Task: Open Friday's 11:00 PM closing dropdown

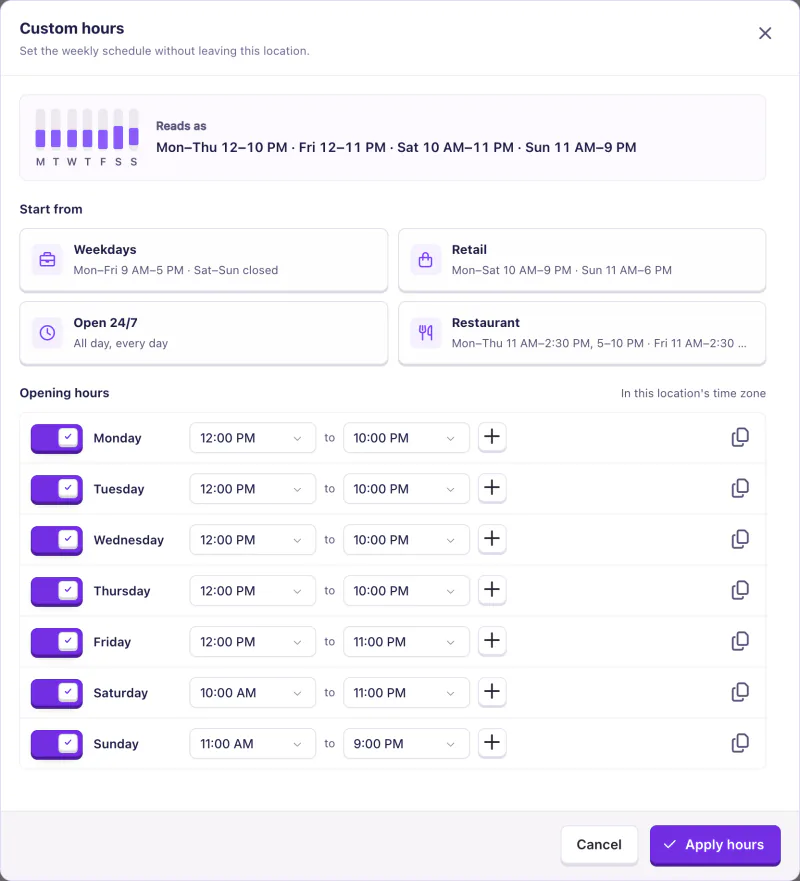Action: point(406,642)
